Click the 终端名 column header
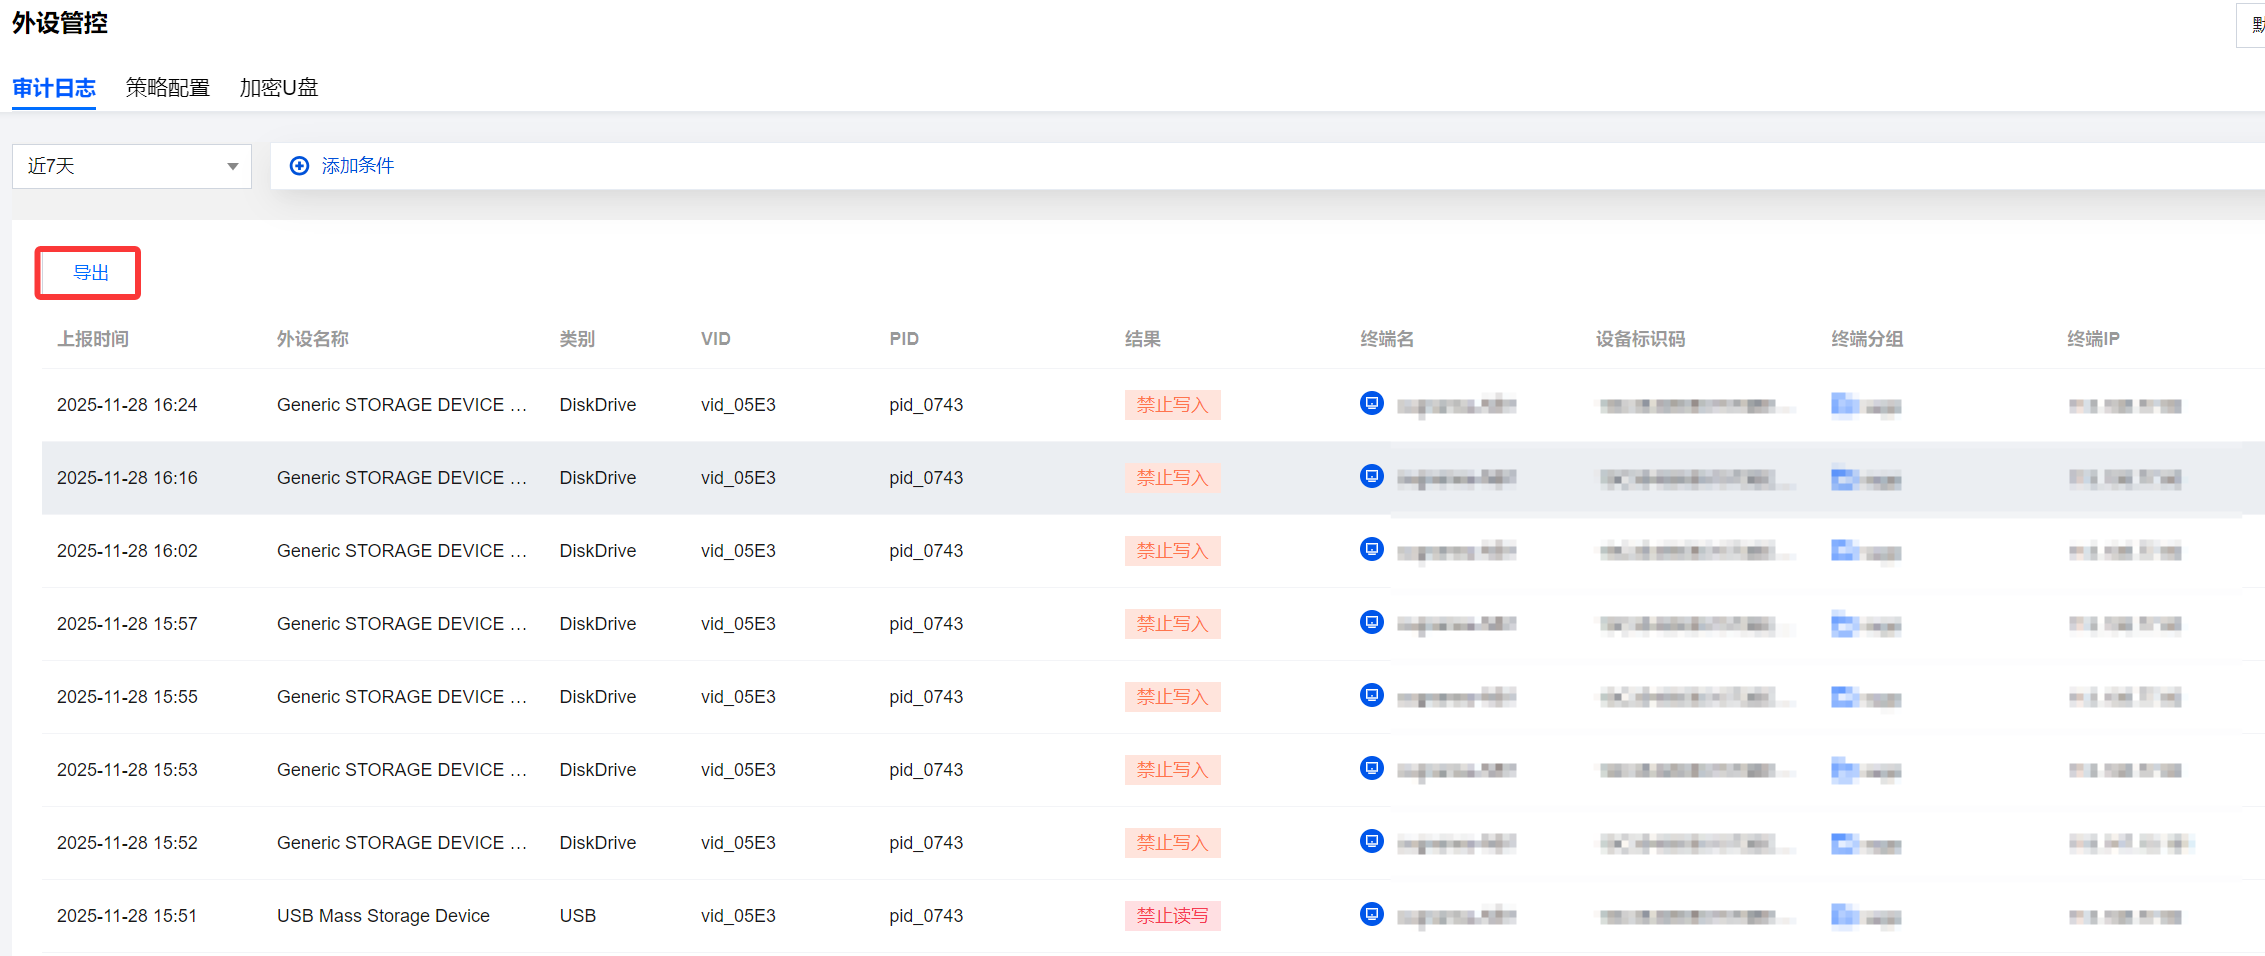Screen dimensions: 2265x956 tap(1387, 339)
